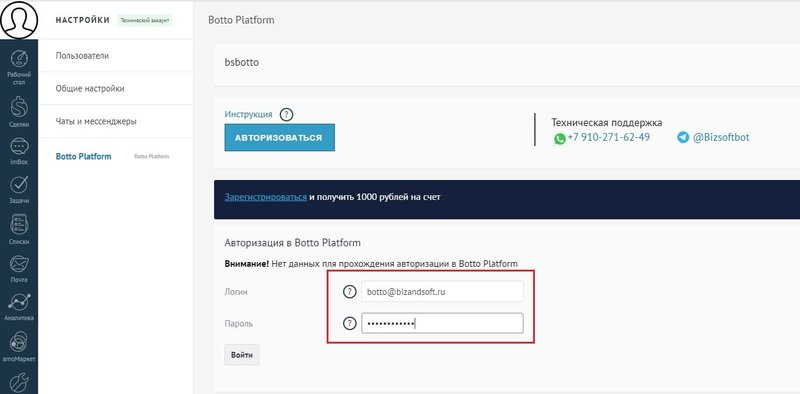The image size is (800, 394).
Task: Open Сделки deals icon in sidebar
Action: pos(19,107)
